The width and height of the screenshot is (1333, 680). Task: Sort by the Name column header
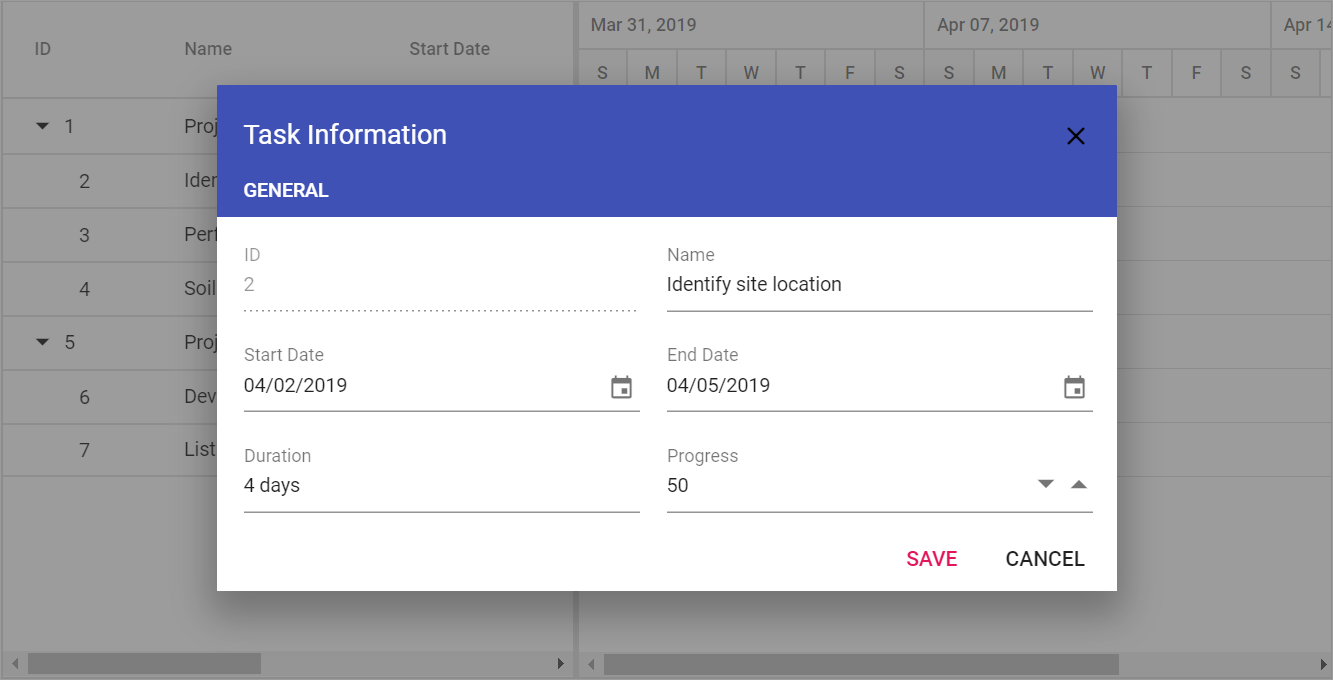click(x=208, y=49)
